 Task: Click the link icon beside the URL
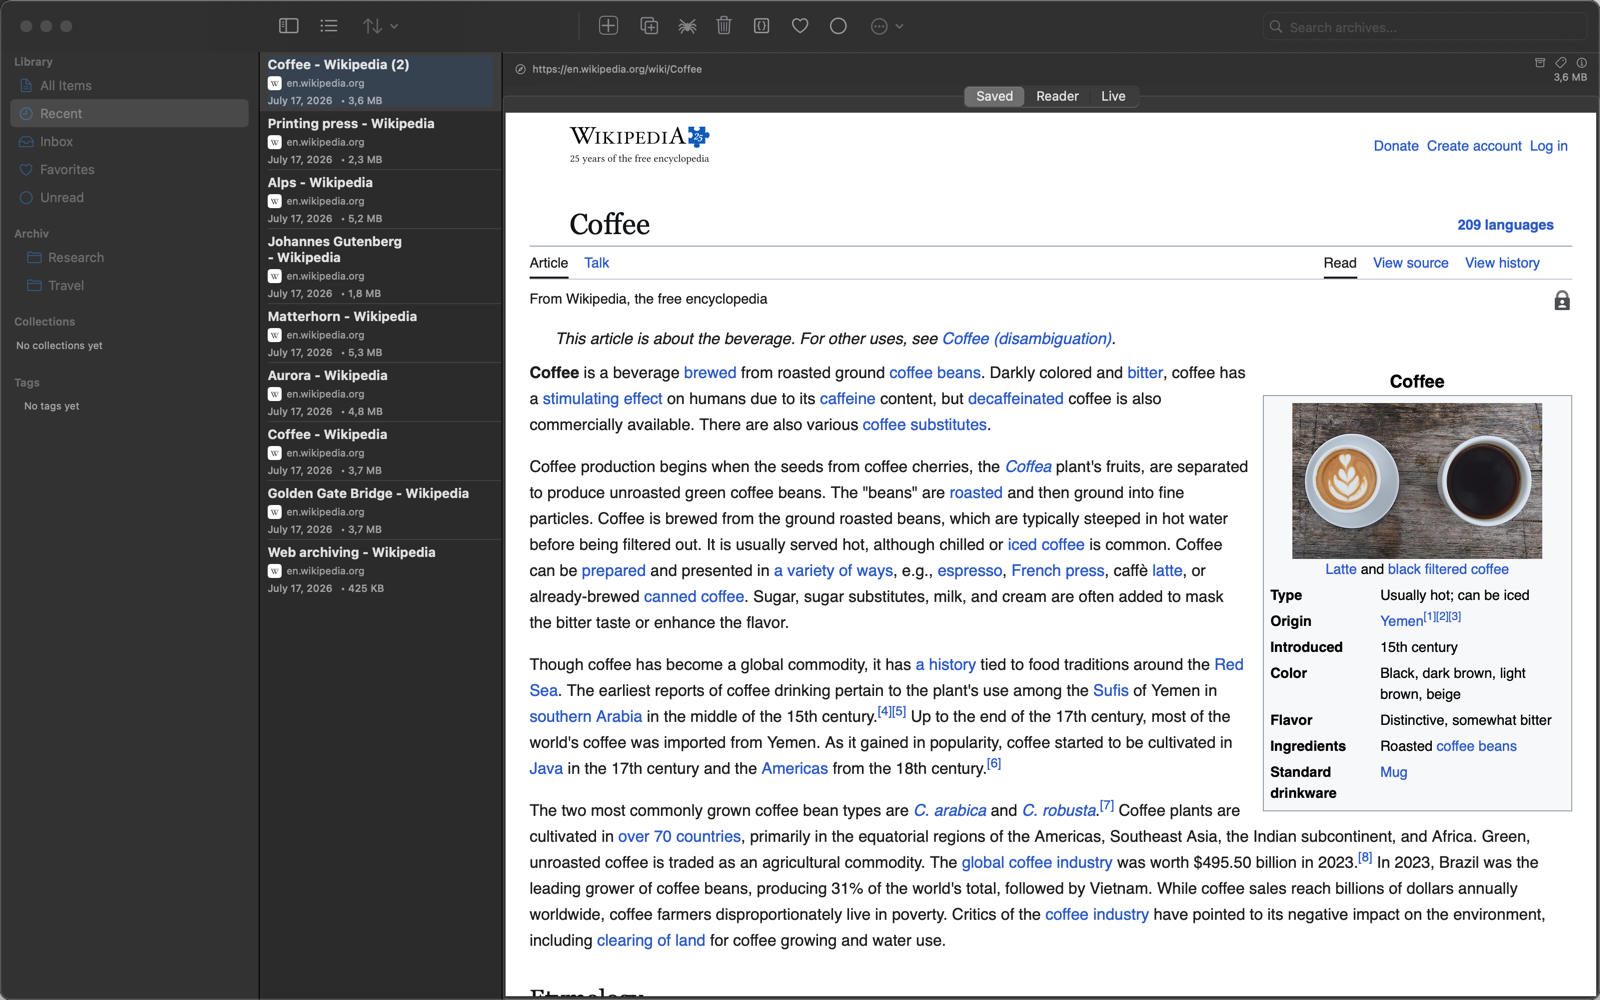pyautogui.click(x=520, y=69)
